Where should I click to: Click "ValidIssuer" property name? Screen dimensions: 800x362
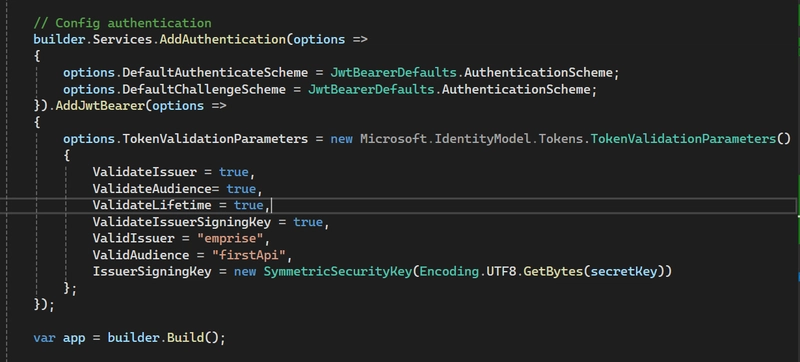[133, 238]
